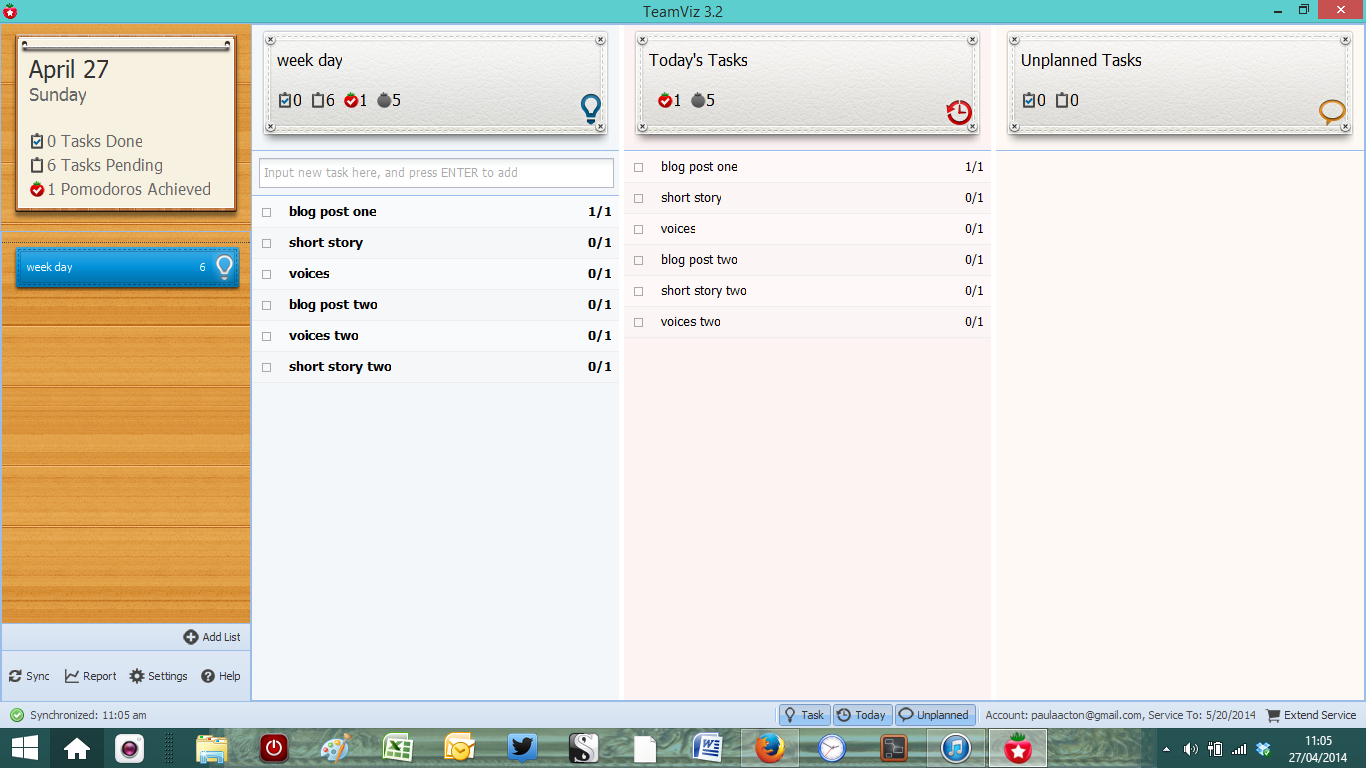This screenshot has height=768, width=1366.
Task: Close the Unplanned Tasks panel using its top-right corner X
Action: (x=1344, y=40)
